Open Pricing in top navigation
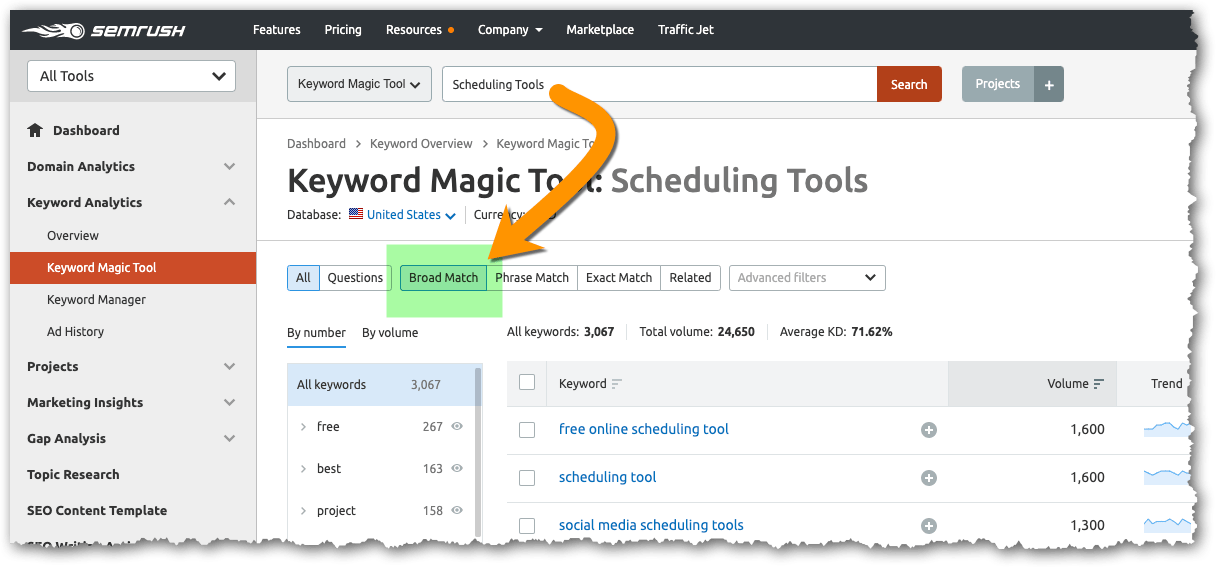1217x567 pixels. (x=343, y=30)
